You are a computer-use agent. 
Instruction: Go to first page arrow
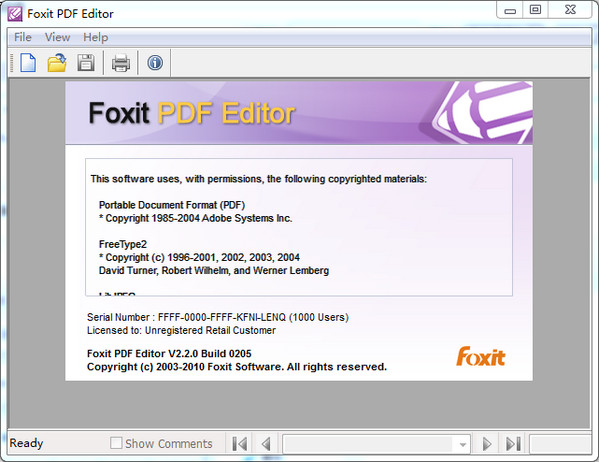click(240, 444)
